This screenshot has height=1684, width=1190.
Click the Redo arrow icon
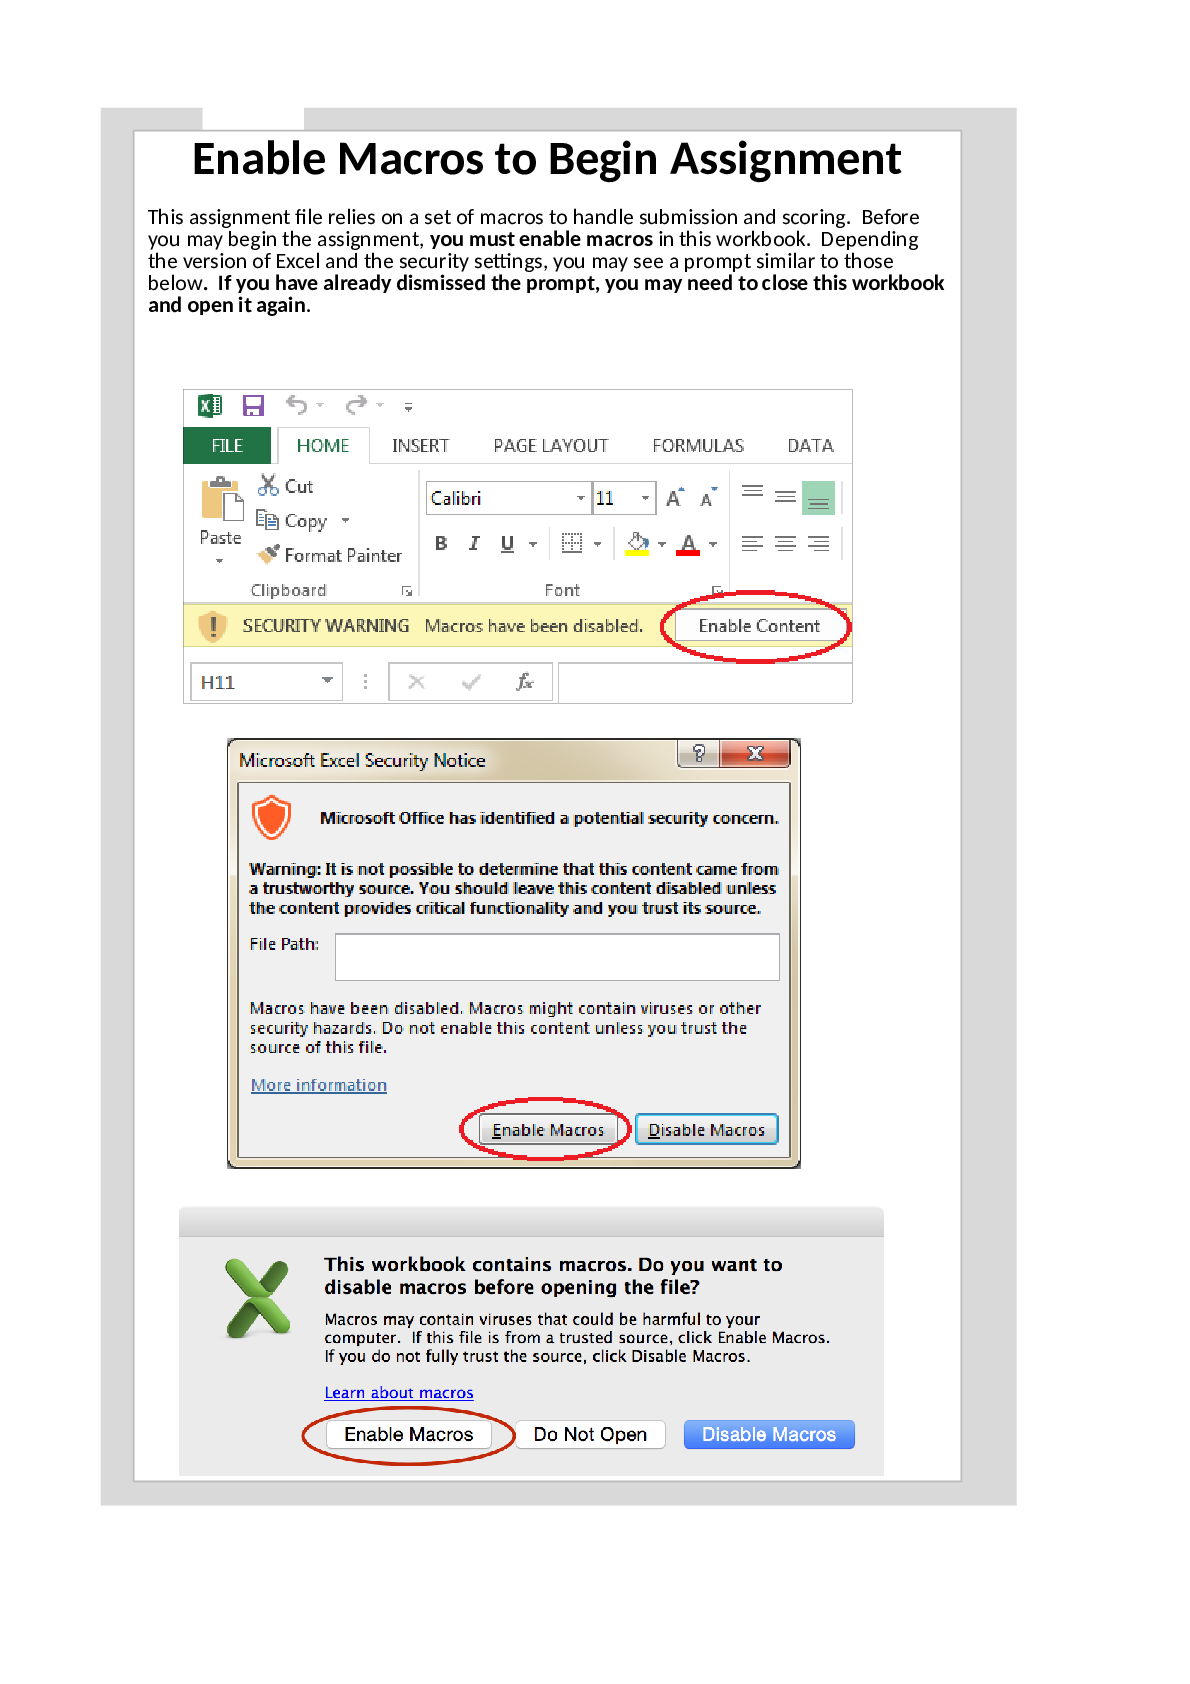click(x=356, y=404)
